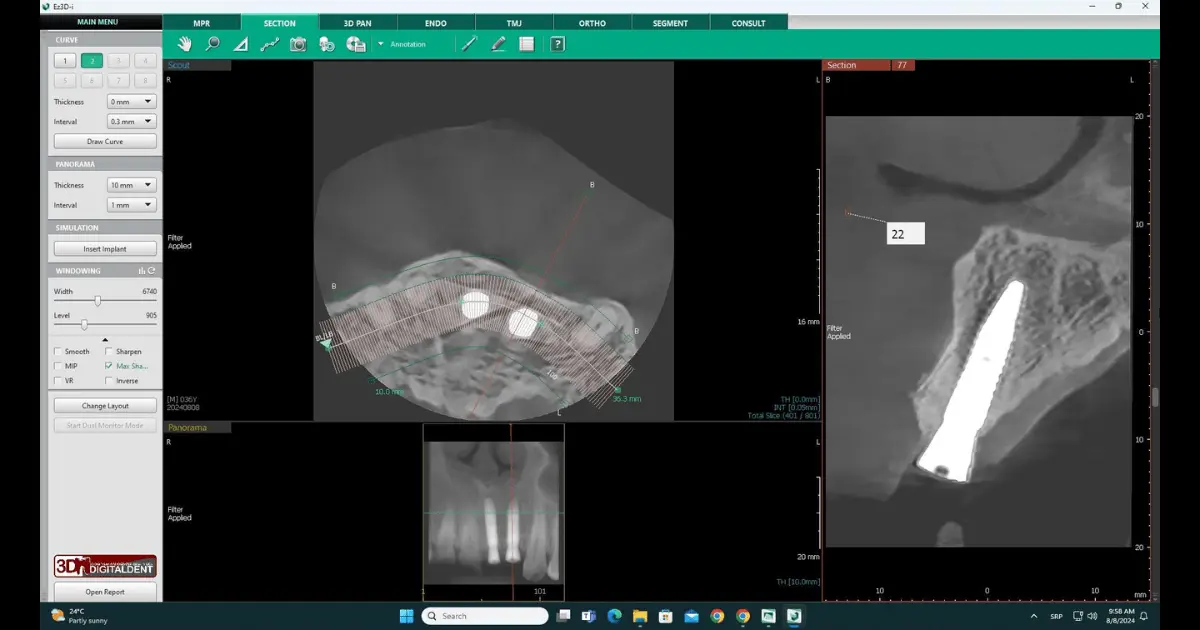The height and width of the screenshot is (630, 1200).
Task: Click the CD save export icon
Action: click(355, 44)
